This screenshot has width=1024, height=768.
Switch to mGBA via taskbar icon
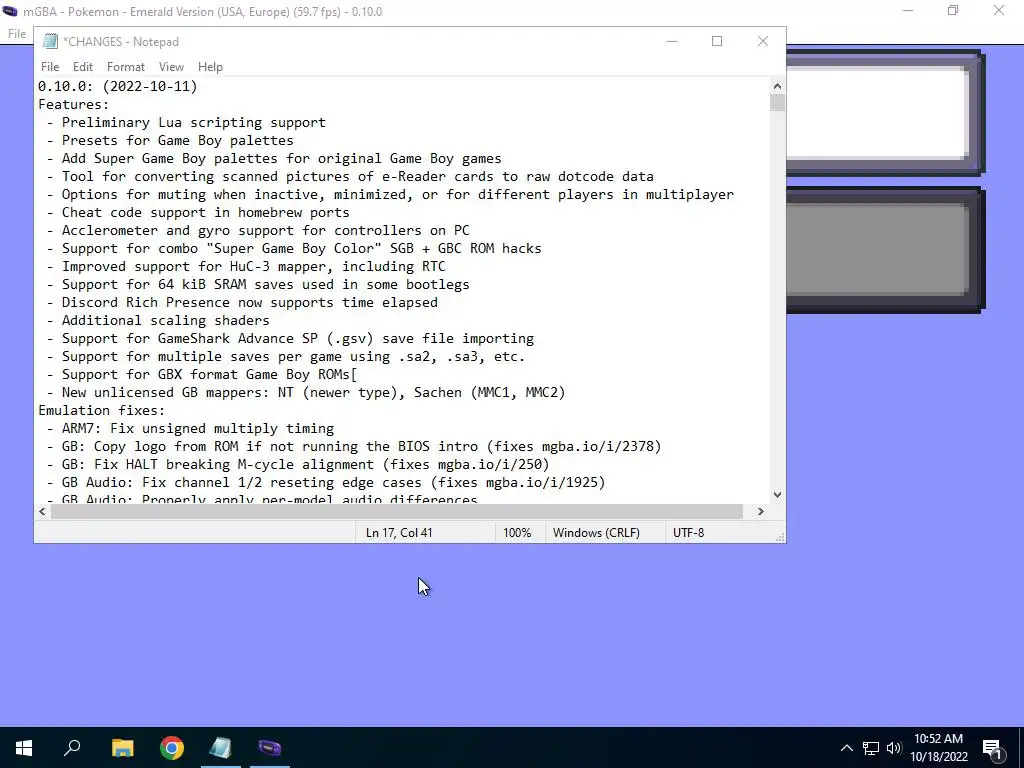[270, 748]
